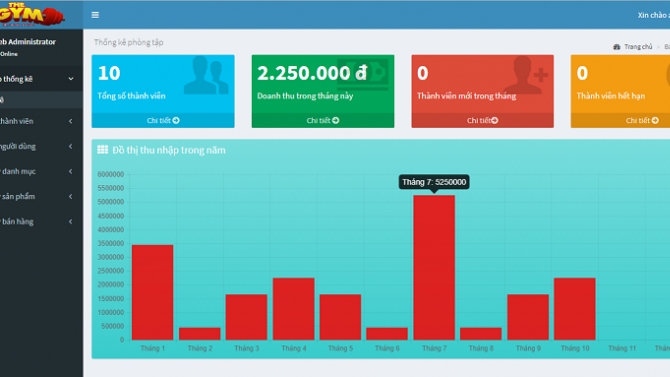Open the người dùng sidebar menu
Viewport: 670px width, 377px height.
coord(41,146)
